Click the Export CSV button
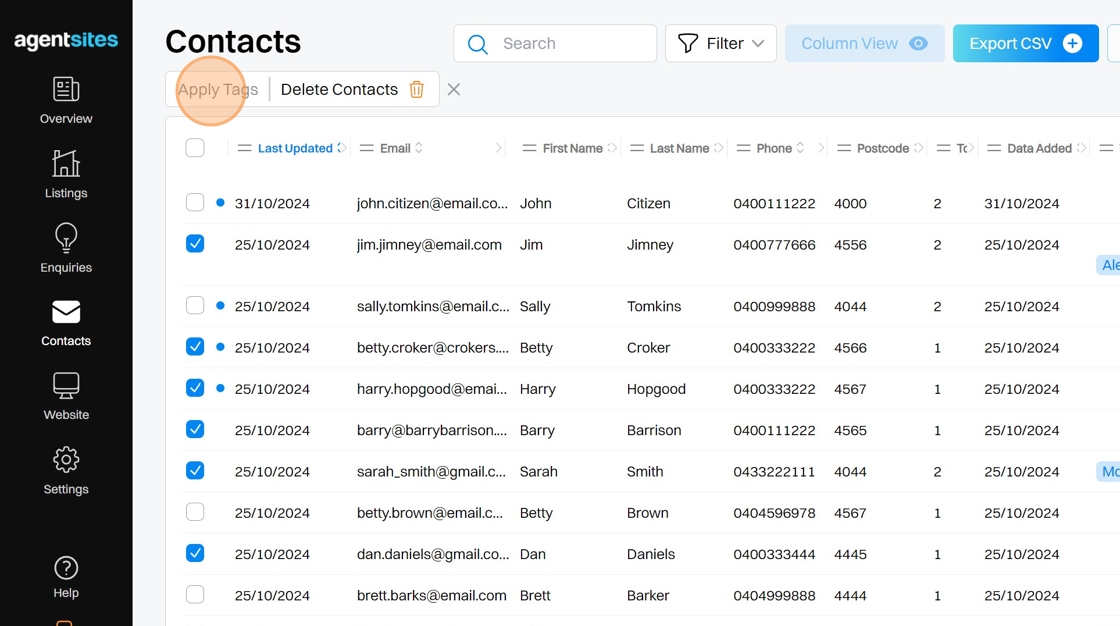The image size is (1120, 626). 1025,44
